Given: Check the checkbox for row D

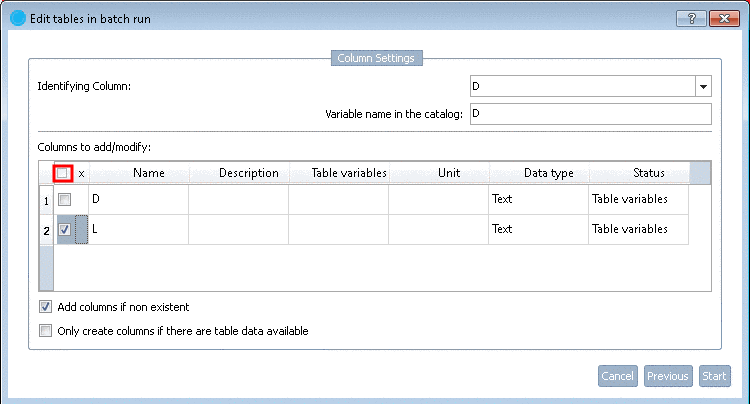Looking at the screenshot, I should [65, 199].
